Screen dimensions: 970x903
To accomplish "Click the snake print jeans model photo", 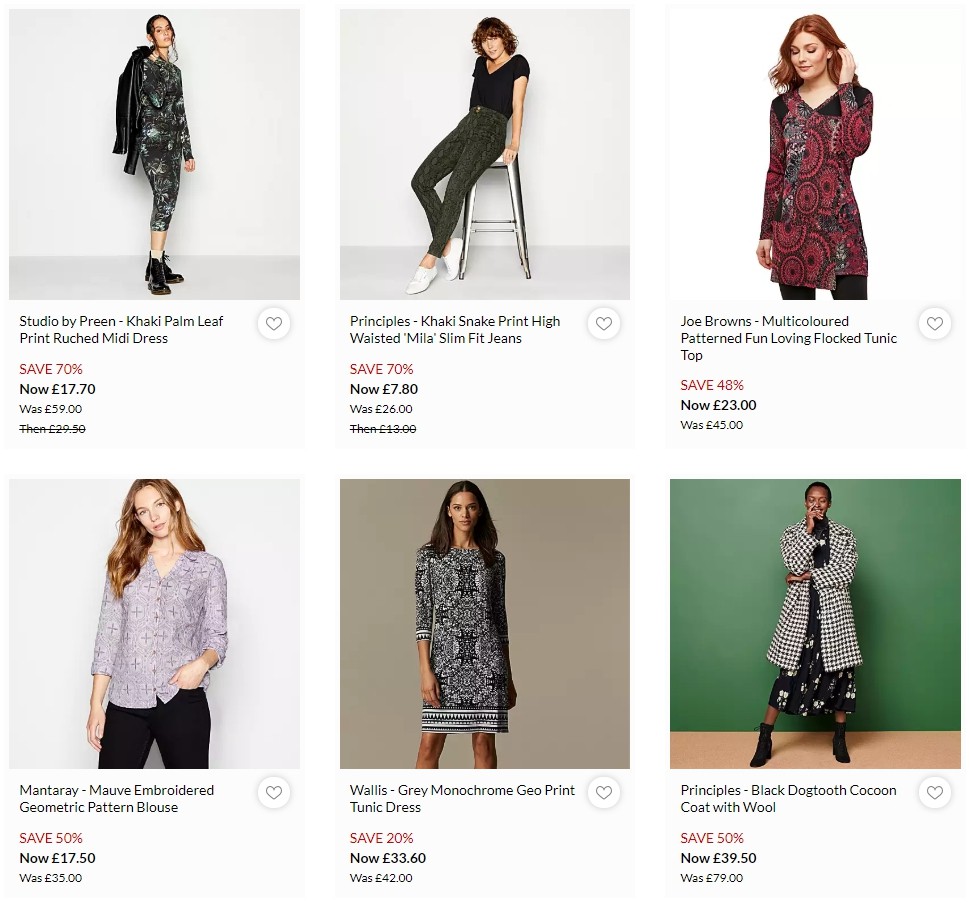I will (484, 154).
